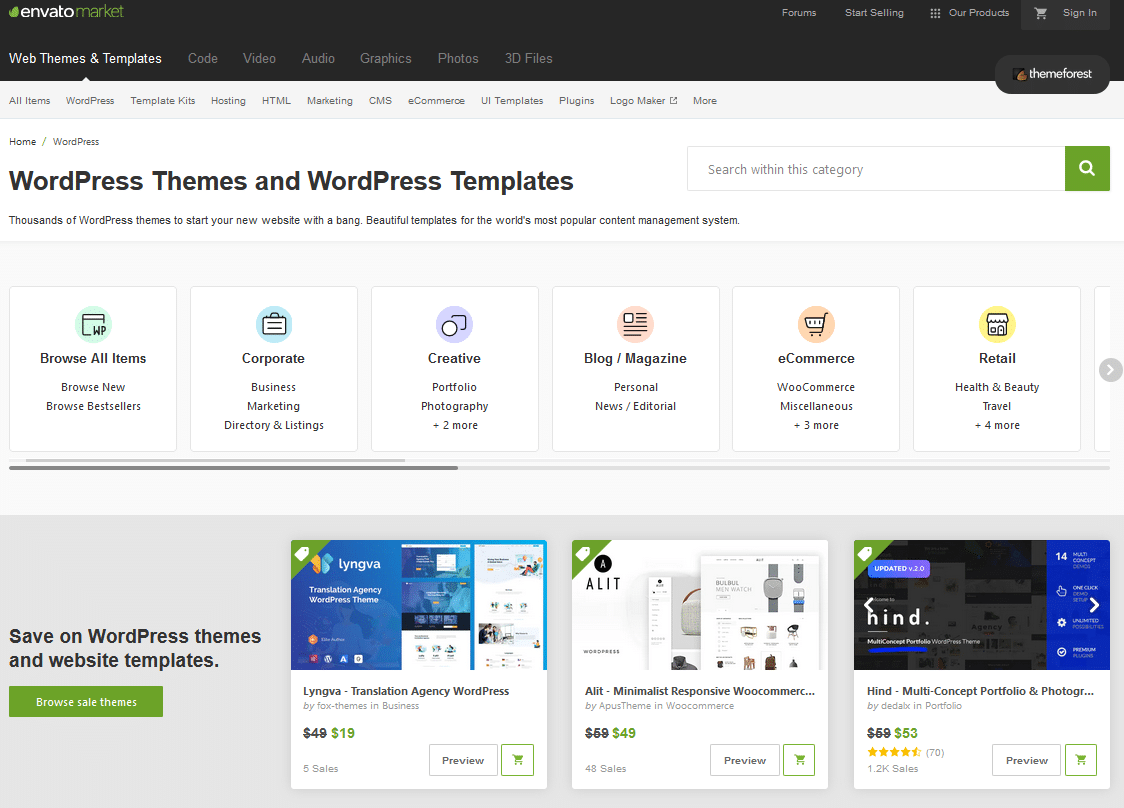The height and width of the screenshot is (808, 1124).
Task: Open the All Items submenu
Action: pos(29,100)
